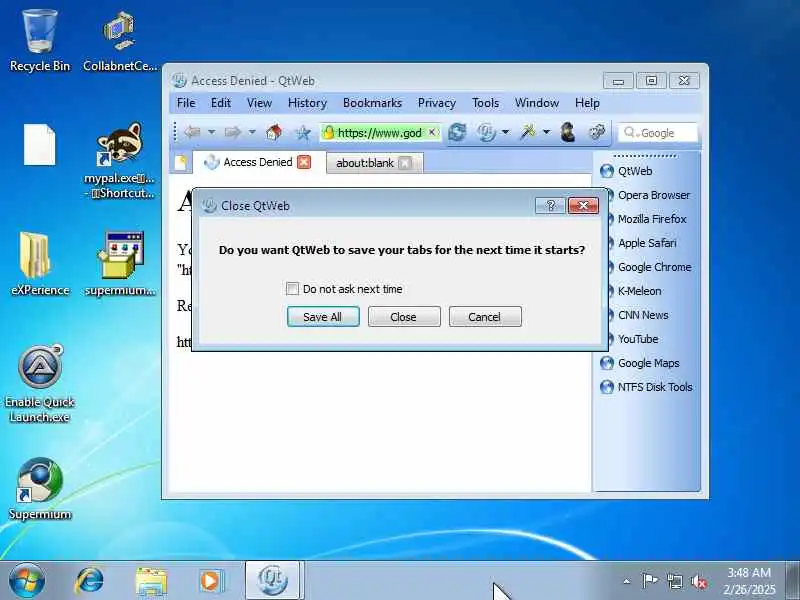The height and width of the screenshot is (600, 800).
Task: Switch to the Access Denied tab
Action: tap(258, 162)
